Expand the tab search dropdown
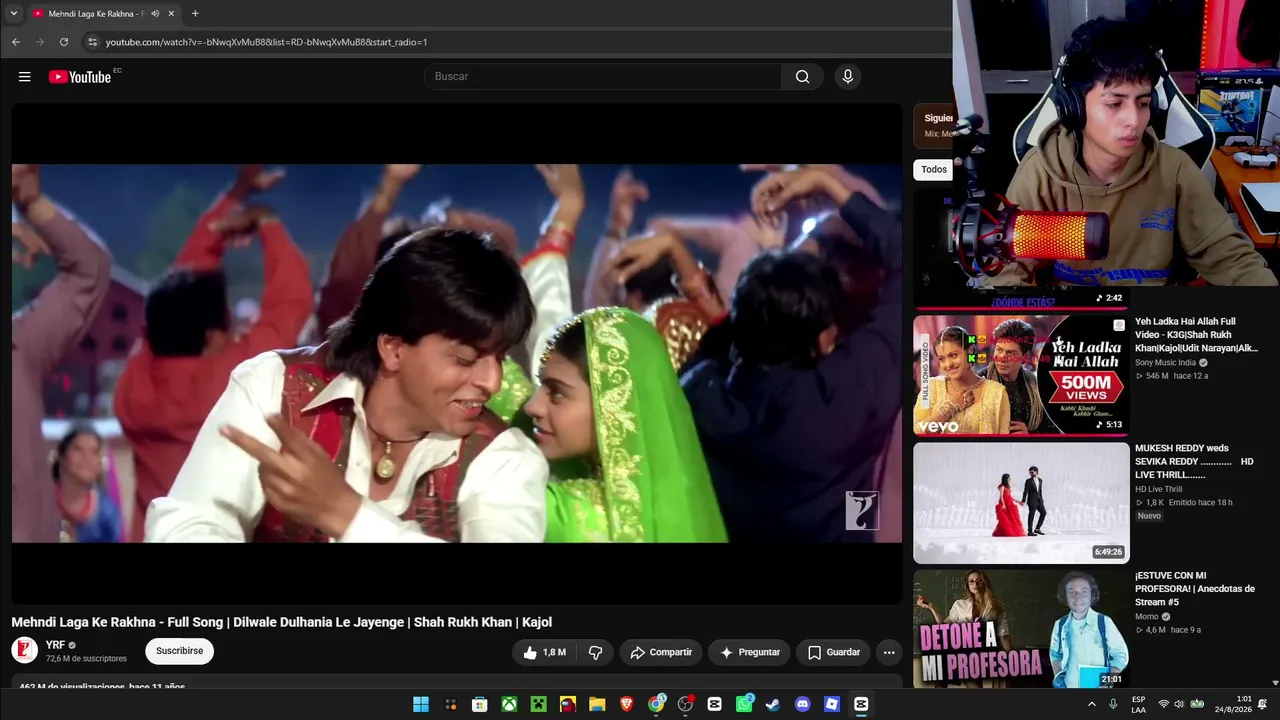 [14, 14]
